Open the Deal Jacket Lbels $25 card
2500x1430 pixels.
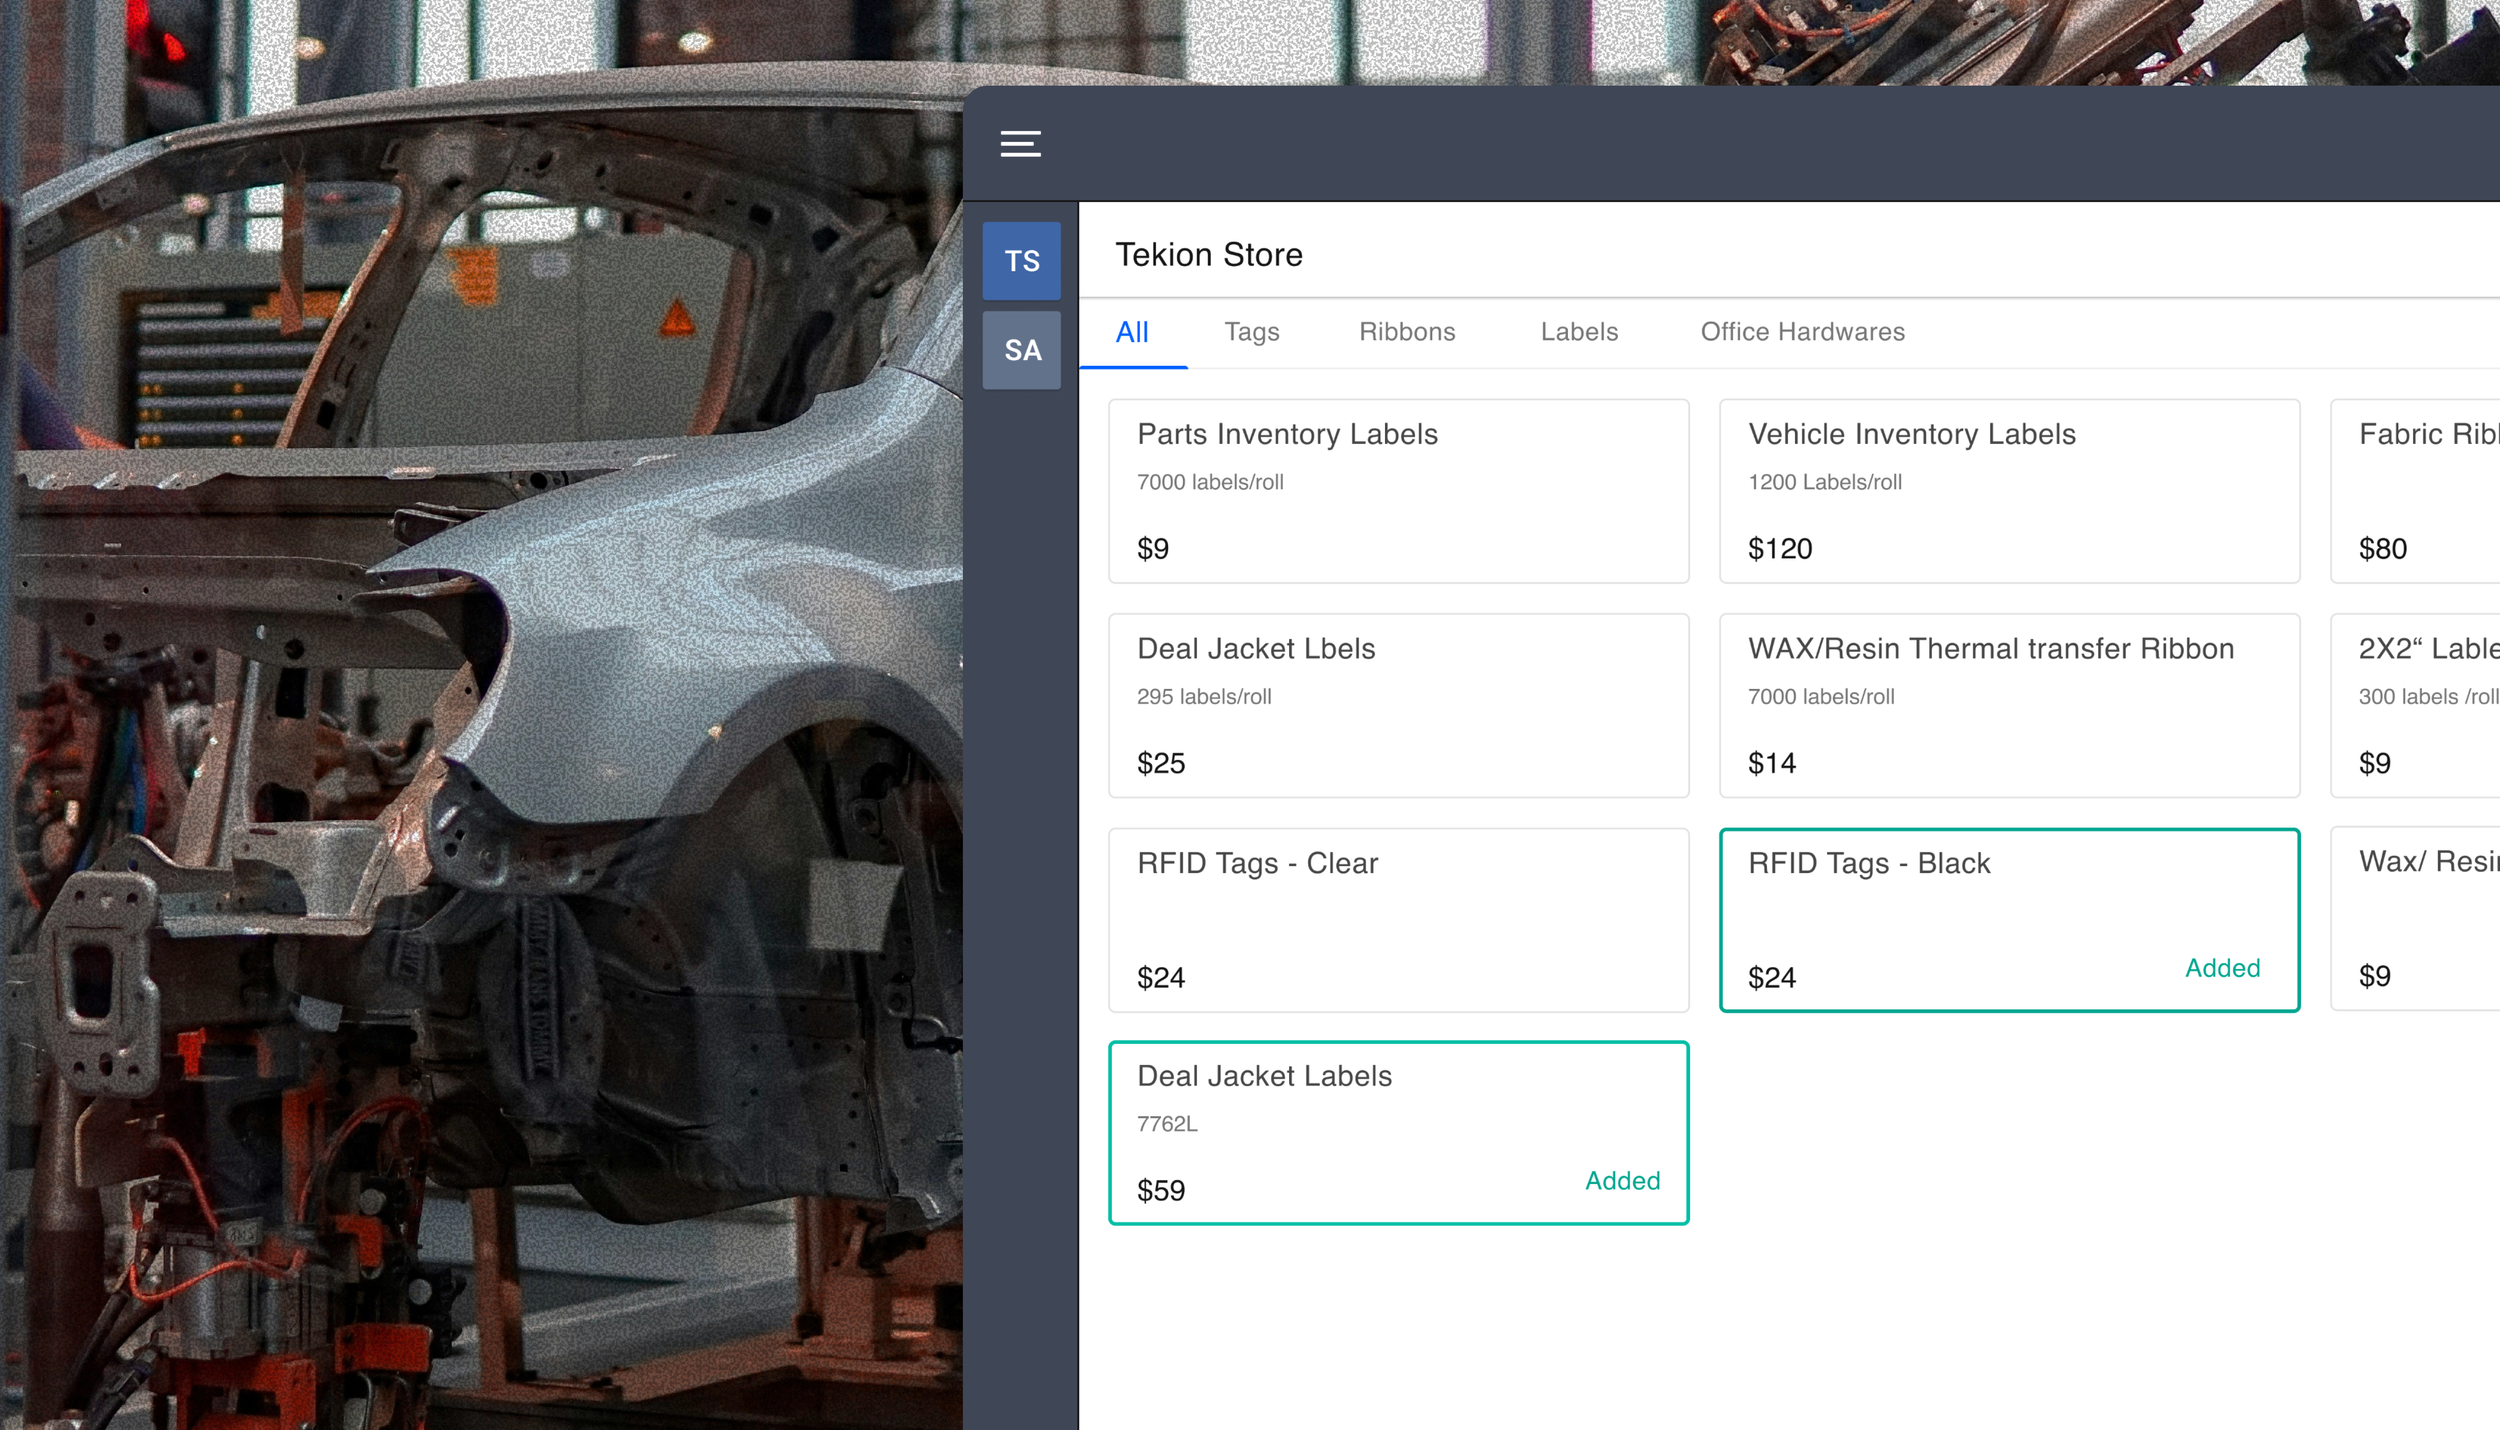pyautogui.click(x=1398, y=705)
